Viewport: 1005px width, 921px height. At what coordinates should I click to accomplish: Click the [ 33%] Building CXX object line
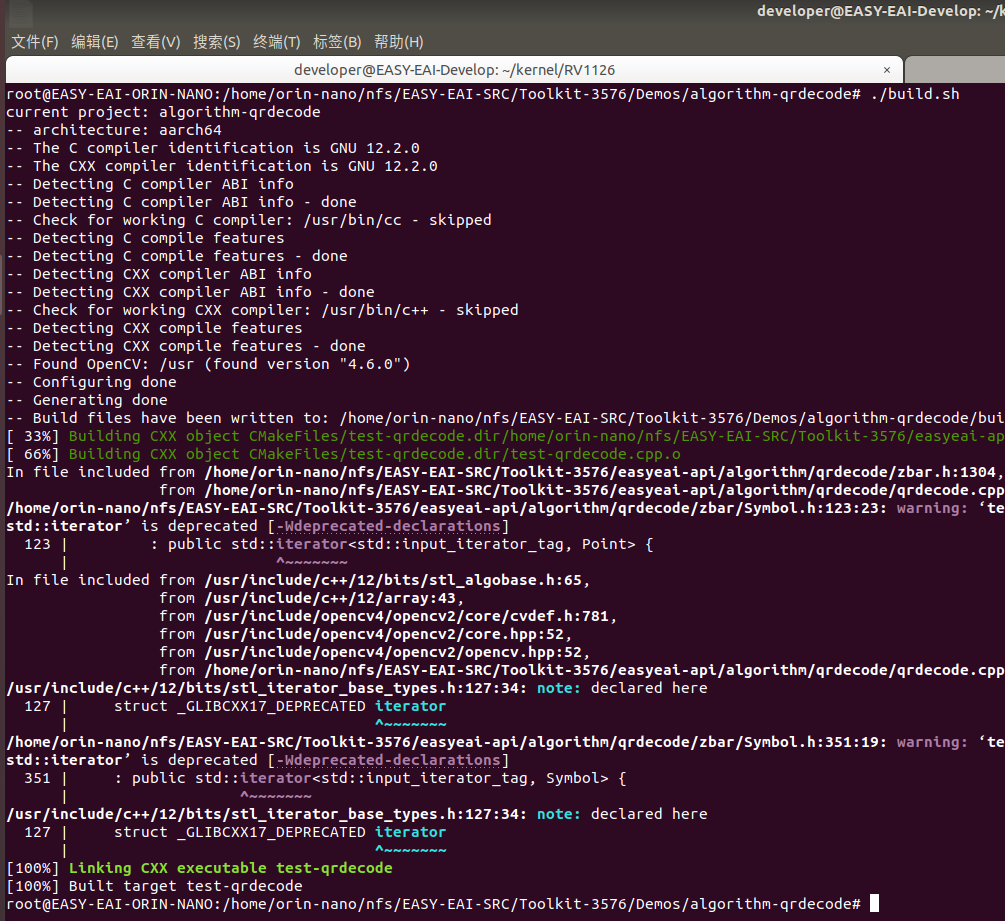(506, 436)
